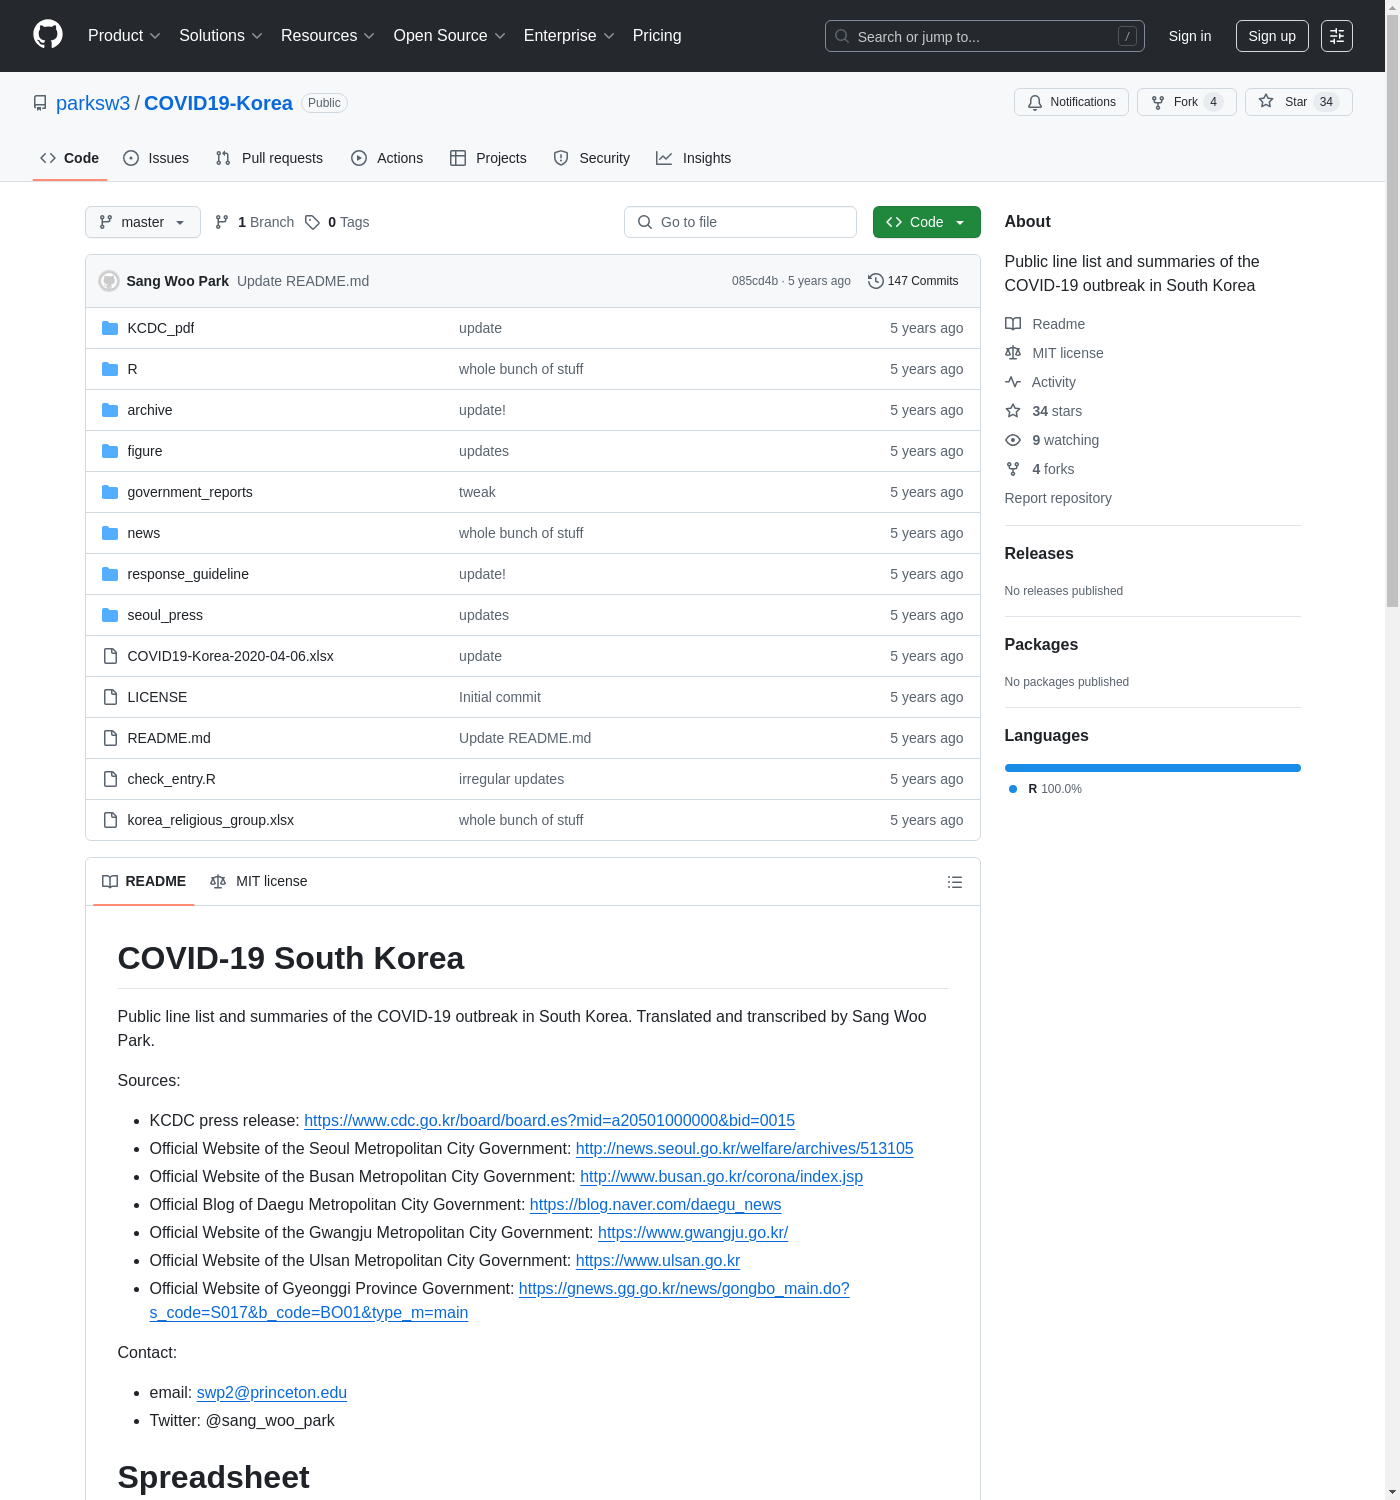Click Sang Woo Park's avatar

pyautogui.click(x=109, y=281)
